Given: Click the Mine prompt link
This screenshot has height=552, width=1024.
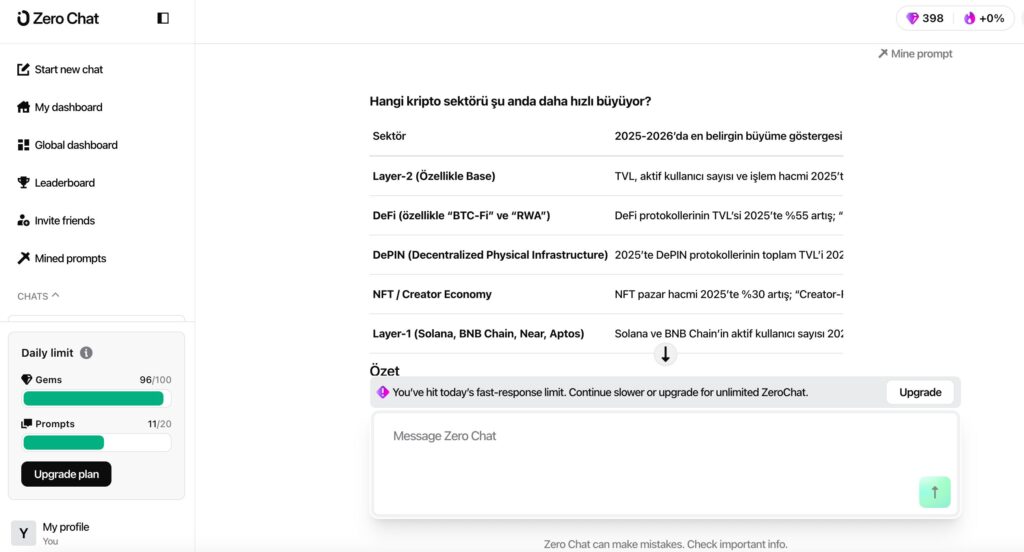Looking at the screenshot, I should click(x=915, y=54).
